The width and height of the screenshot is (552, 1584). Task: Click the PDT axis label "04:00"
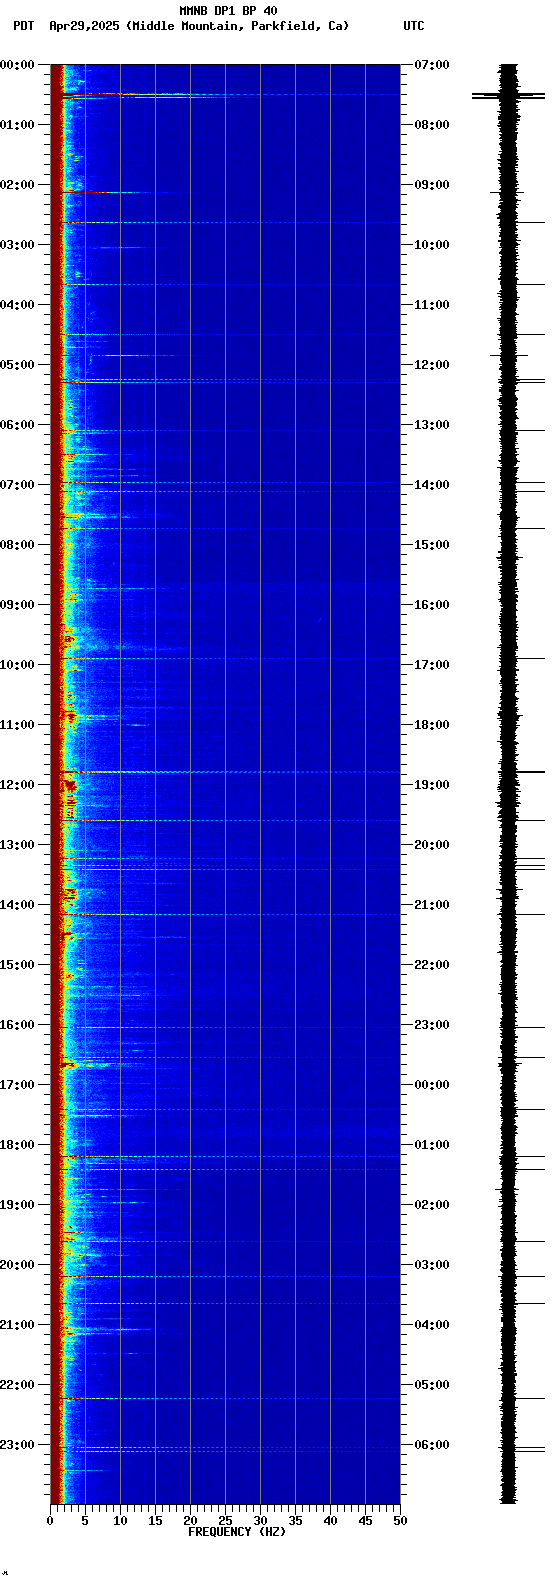coord(17,305)
